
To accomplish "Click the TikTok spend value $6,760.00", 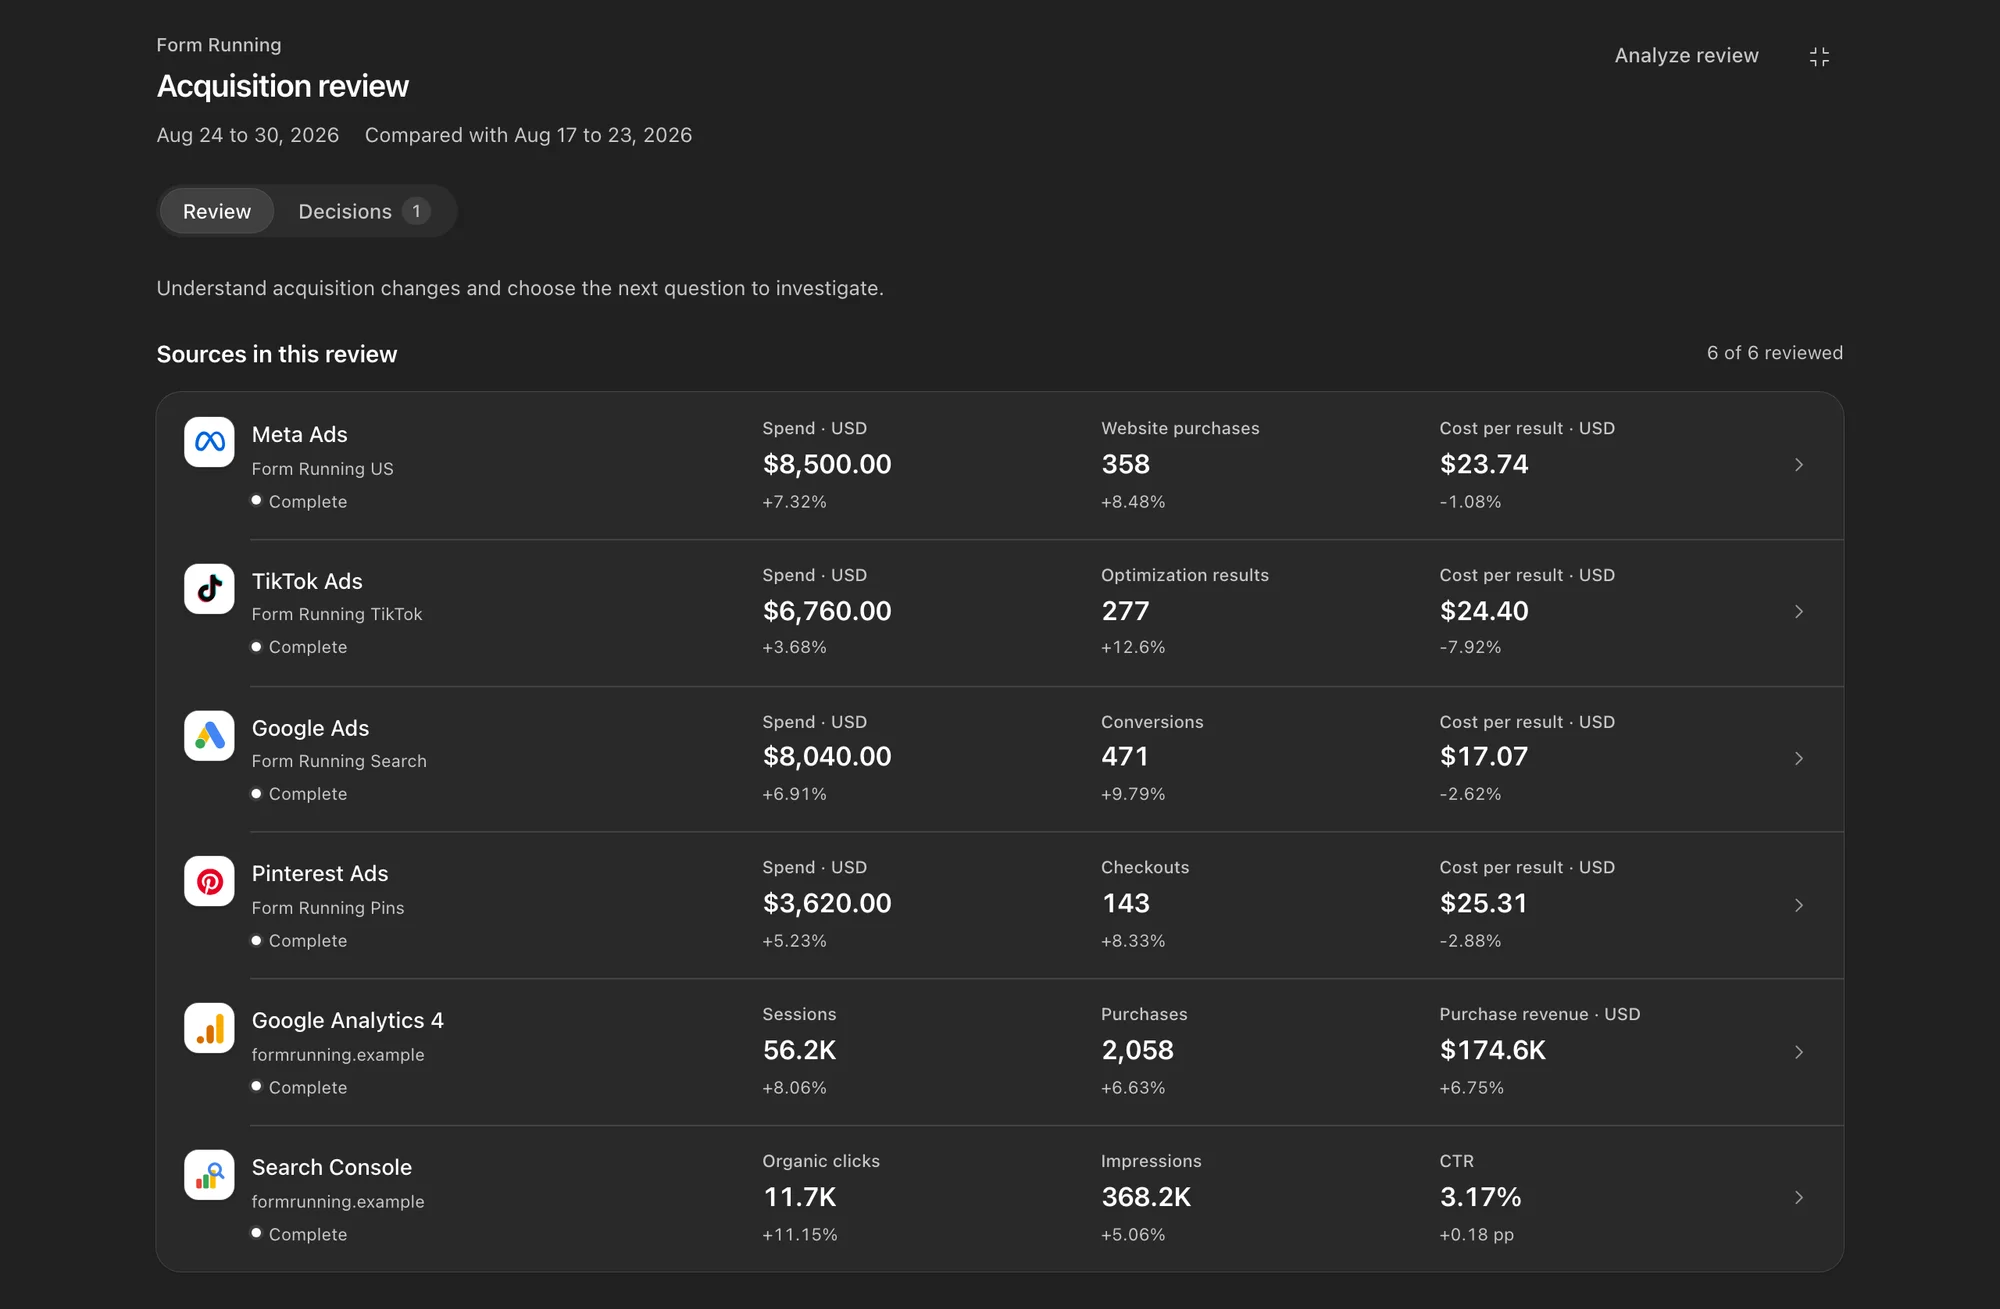I will point(827,611).
